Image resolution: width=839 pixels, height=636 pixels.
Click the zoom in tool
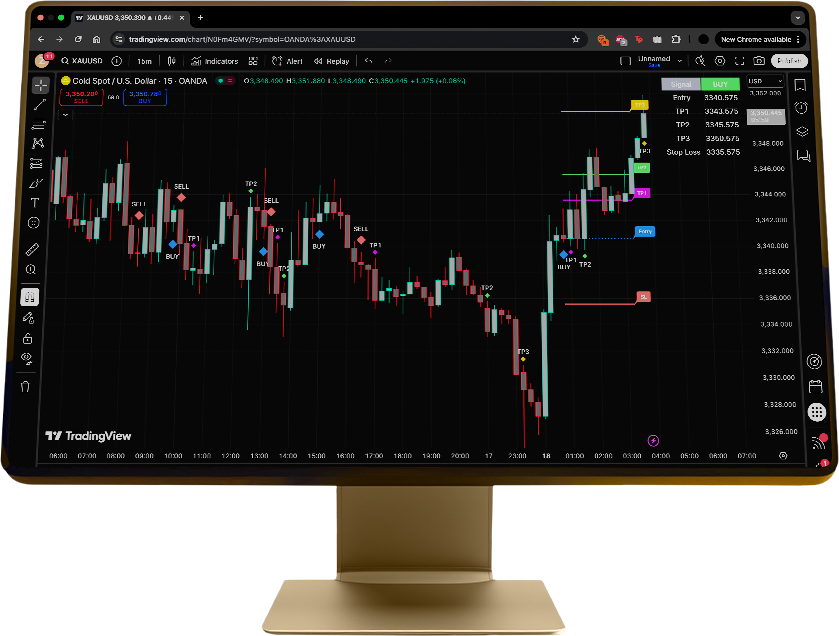31,270
